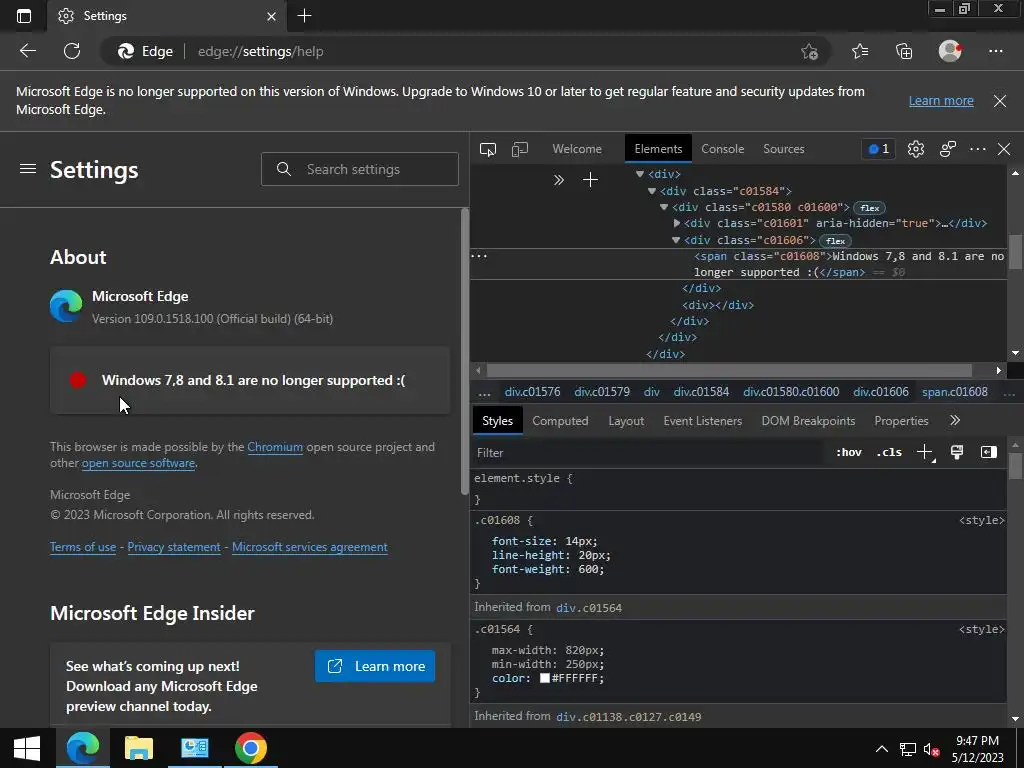
Task: Open DevTools settings gear
Action: coord(916,149)
